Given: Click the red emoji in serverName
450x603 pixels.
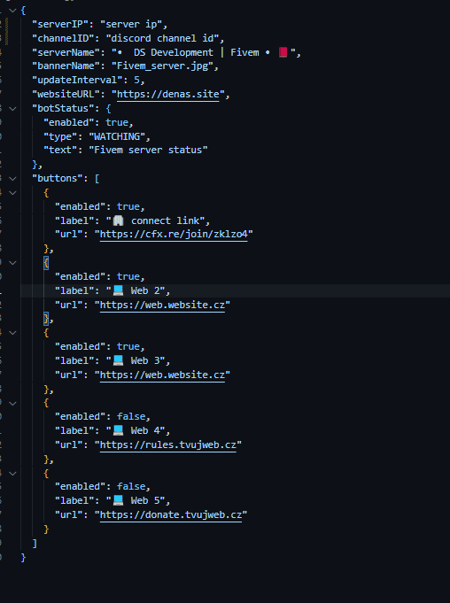Looking at the screenshot, I should pos(283,52).
